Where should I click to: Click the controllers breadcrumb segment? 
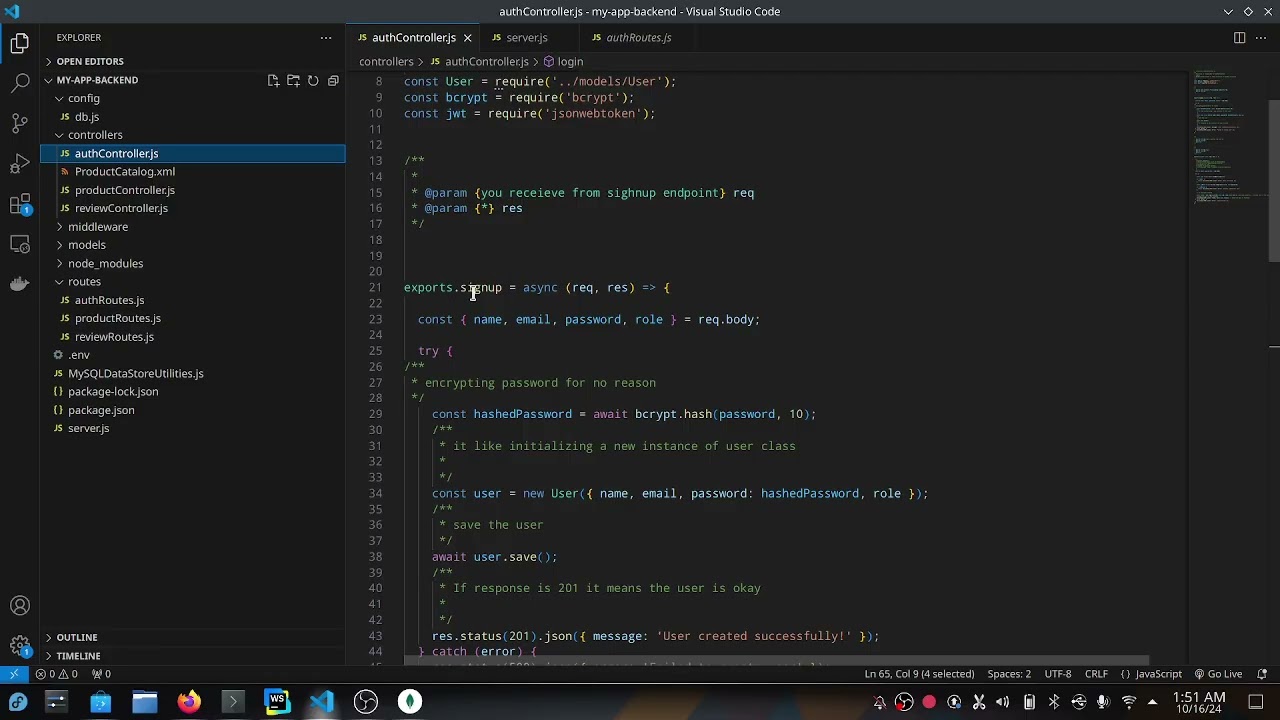386,62
